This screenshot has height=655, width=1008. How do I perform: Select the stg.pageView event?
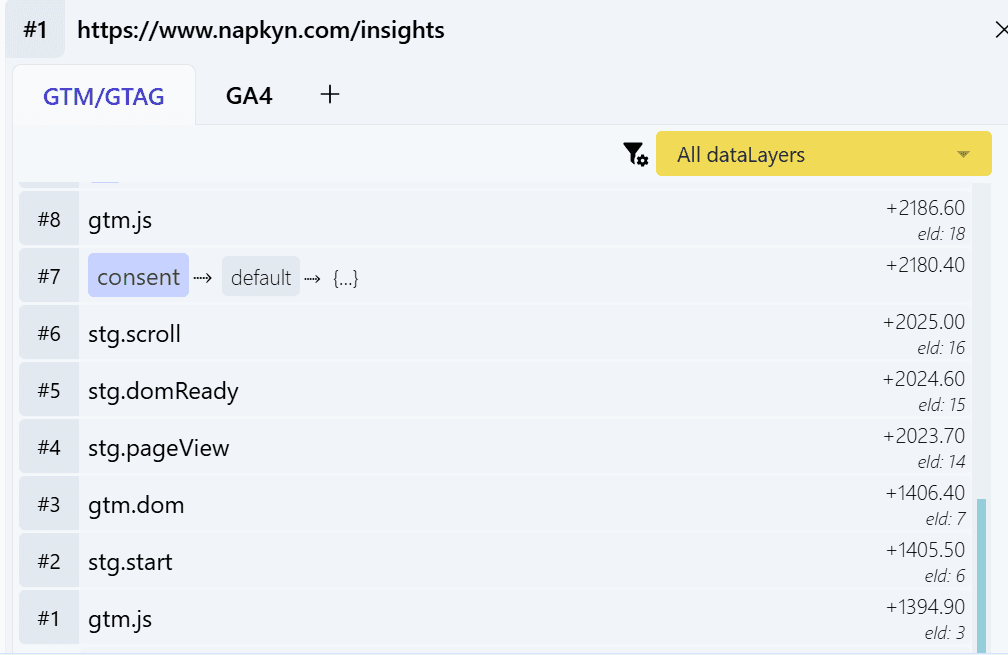(x=160, y=447)
